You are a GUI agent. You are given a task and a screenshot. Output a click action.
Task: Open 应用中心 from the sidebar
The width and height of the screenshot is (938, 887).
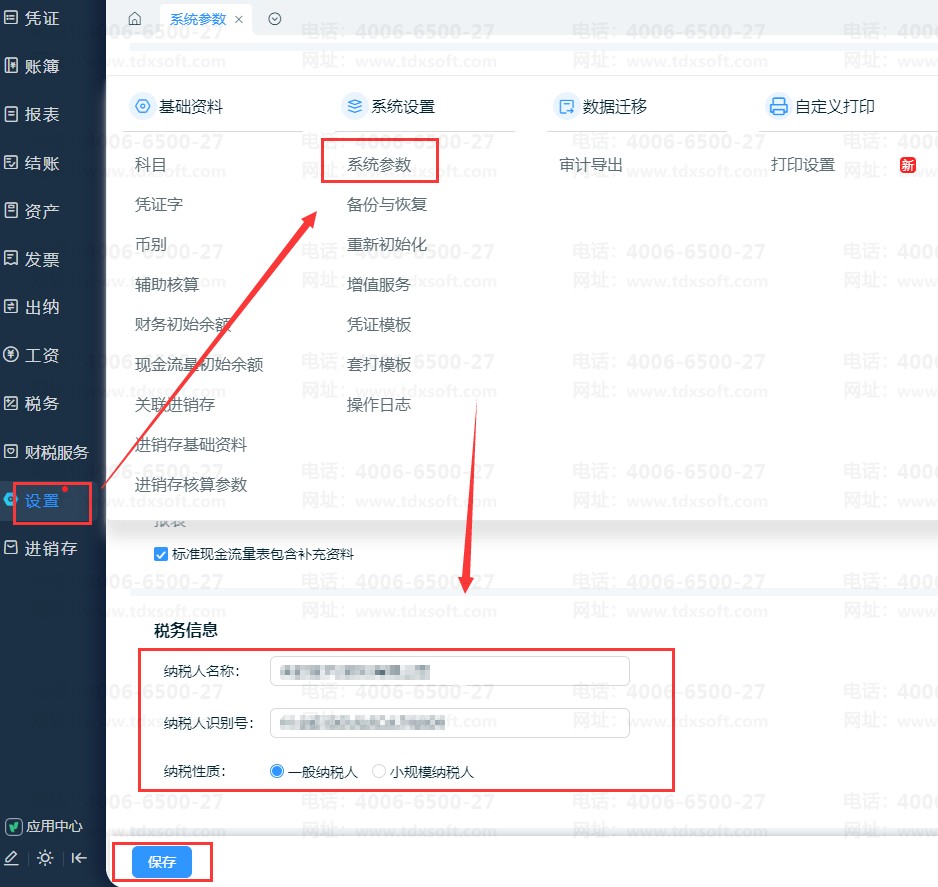(45, 826)
